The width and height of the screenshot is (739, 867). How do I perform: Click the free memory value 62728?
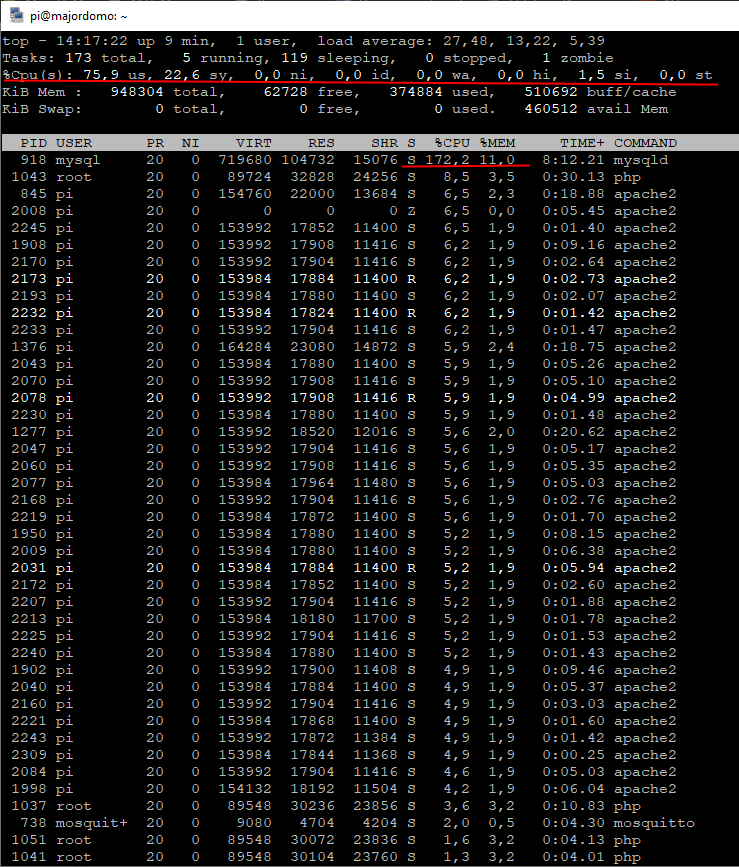(x=285, y=92)
